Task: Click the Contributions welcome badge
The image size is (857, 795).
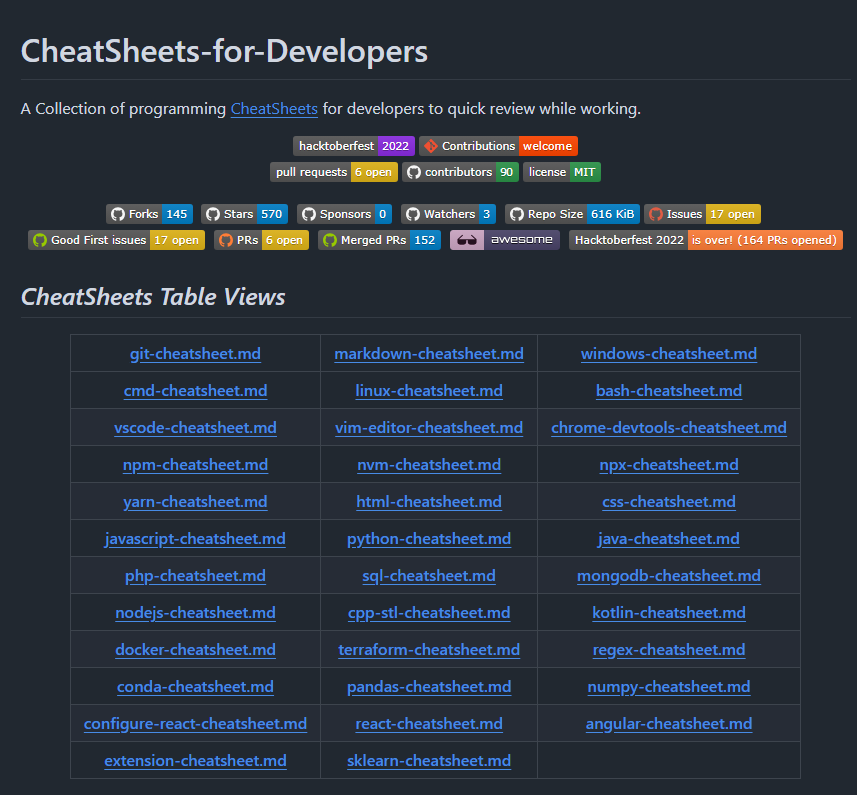Action: (498, 146)
